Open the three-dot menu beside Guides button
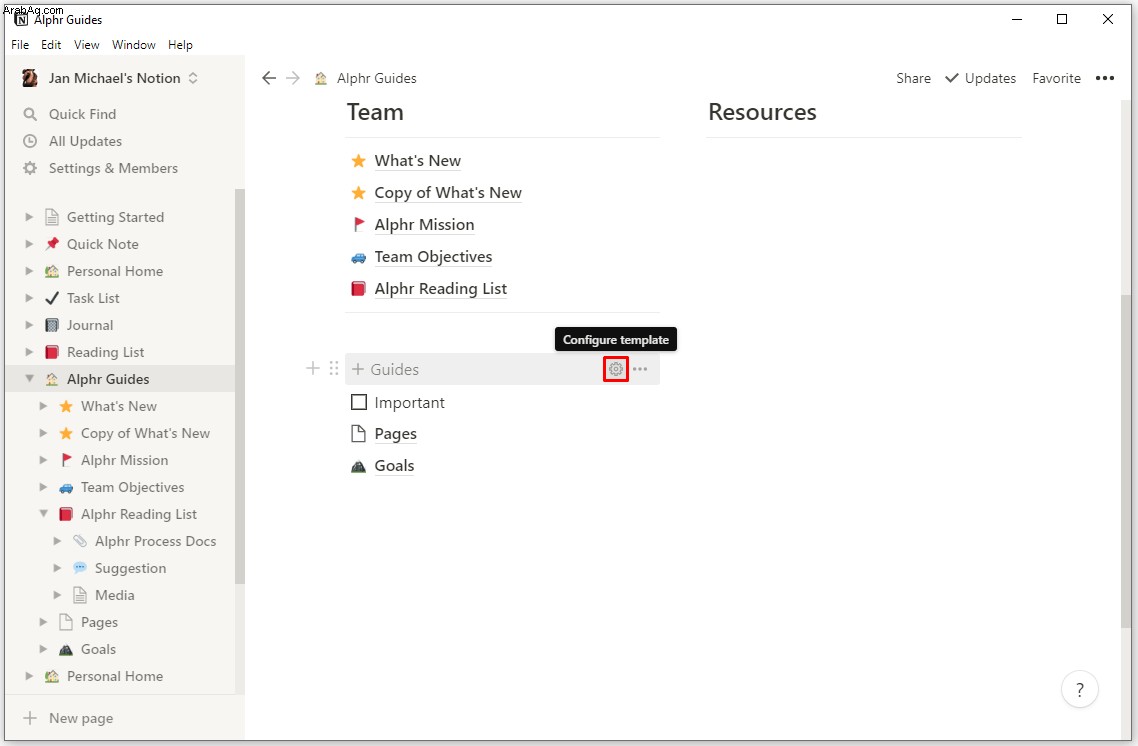1138x746 pixels. pos(639,369)
